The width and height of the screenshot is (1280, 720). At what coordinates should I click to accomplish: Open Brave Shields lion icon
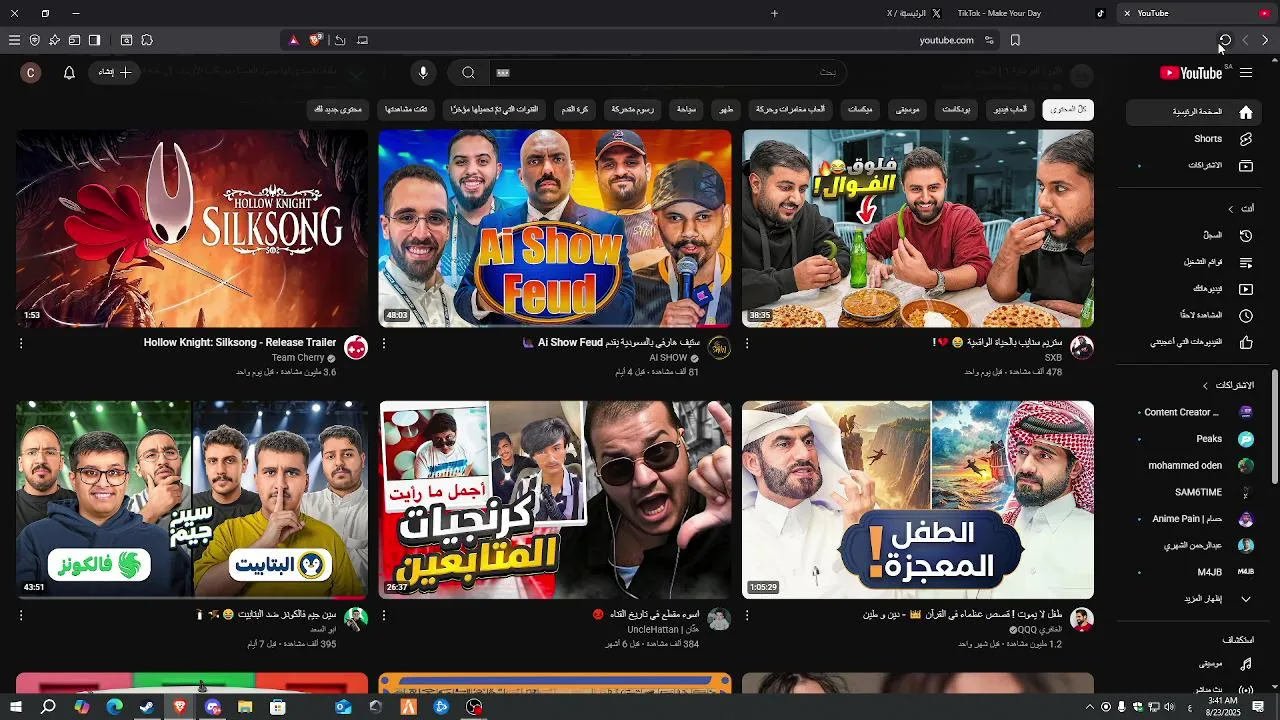(x=316, y=40)
